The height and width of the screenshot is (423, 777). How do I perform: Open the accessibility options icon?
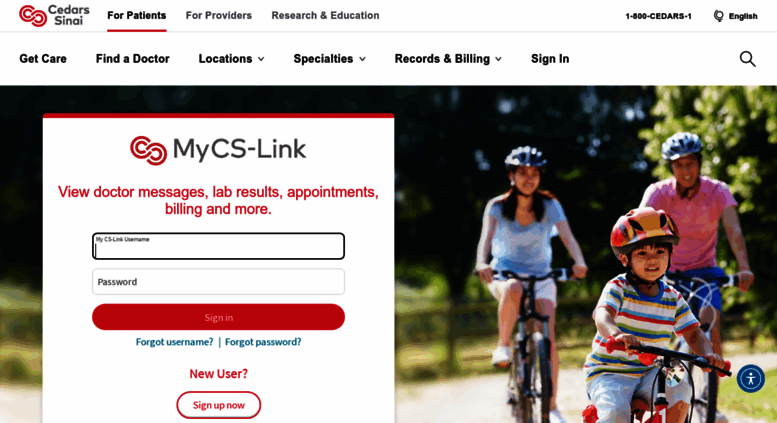point(751,379)
